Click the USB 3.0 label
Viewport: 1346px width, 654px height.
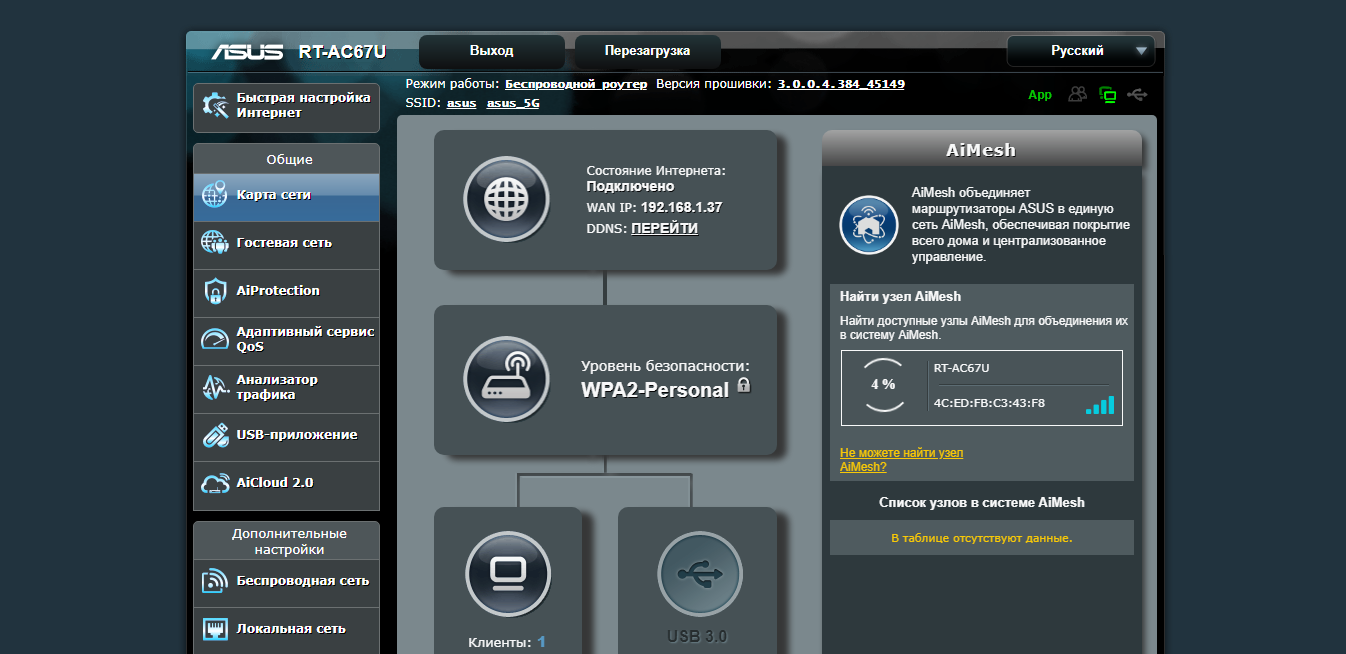[697, 637]
